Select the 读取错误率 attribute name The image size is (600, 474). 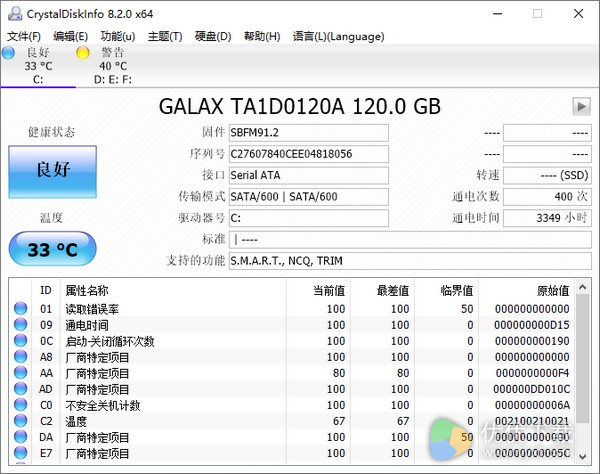(92, 309)
